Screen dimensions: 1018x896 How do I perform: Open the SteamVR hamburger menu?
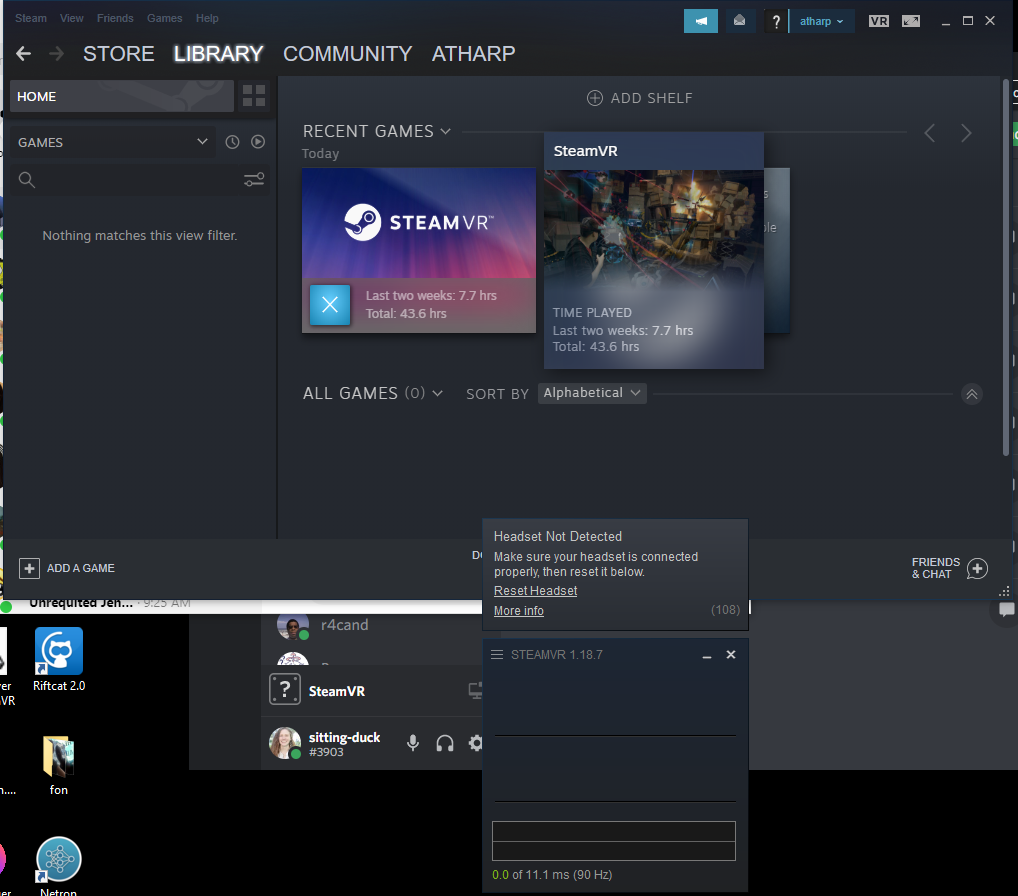pos(497,654)
